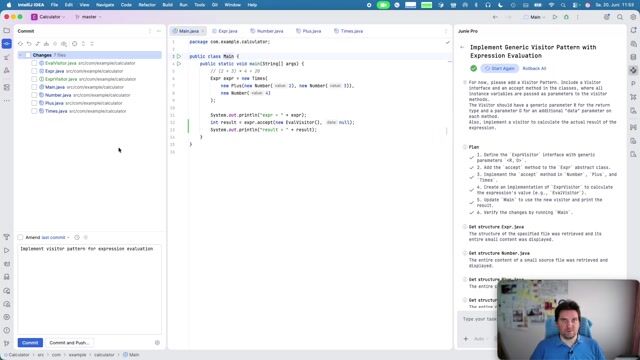Click the Main breadcrumb in status bar
The width and height of the screenshot is (640, 360).
click(131, 355)
